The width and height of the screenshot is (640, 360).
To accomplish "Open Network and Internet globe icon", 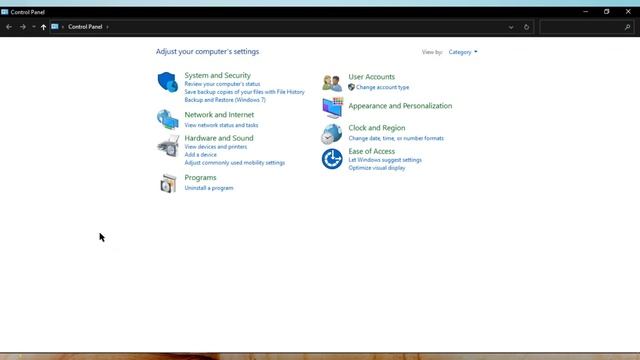I will (168, 119).
